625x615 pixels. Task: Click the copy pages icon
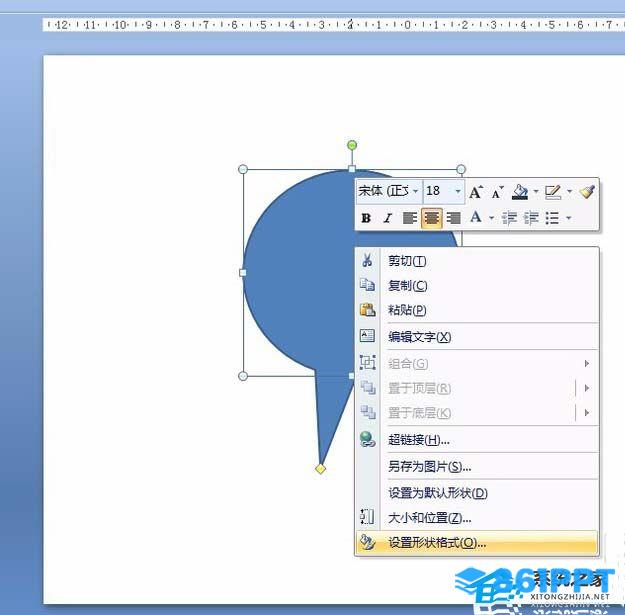367,285
